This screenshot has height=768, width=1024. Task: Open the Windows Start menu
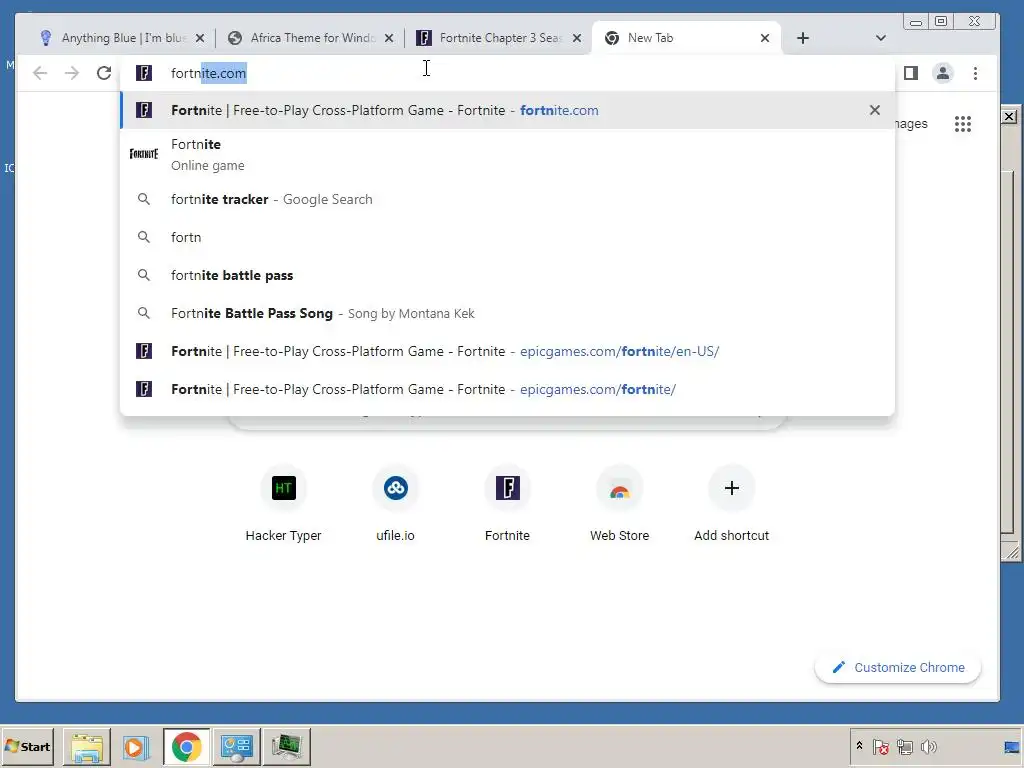point(27,746)
